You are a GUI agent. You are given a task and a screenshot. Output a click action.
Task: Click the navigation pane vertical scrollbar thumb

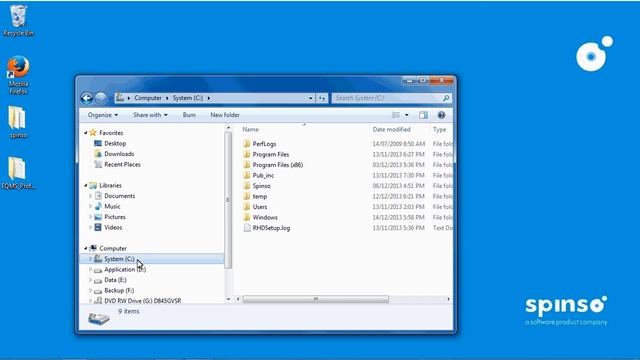228,200
